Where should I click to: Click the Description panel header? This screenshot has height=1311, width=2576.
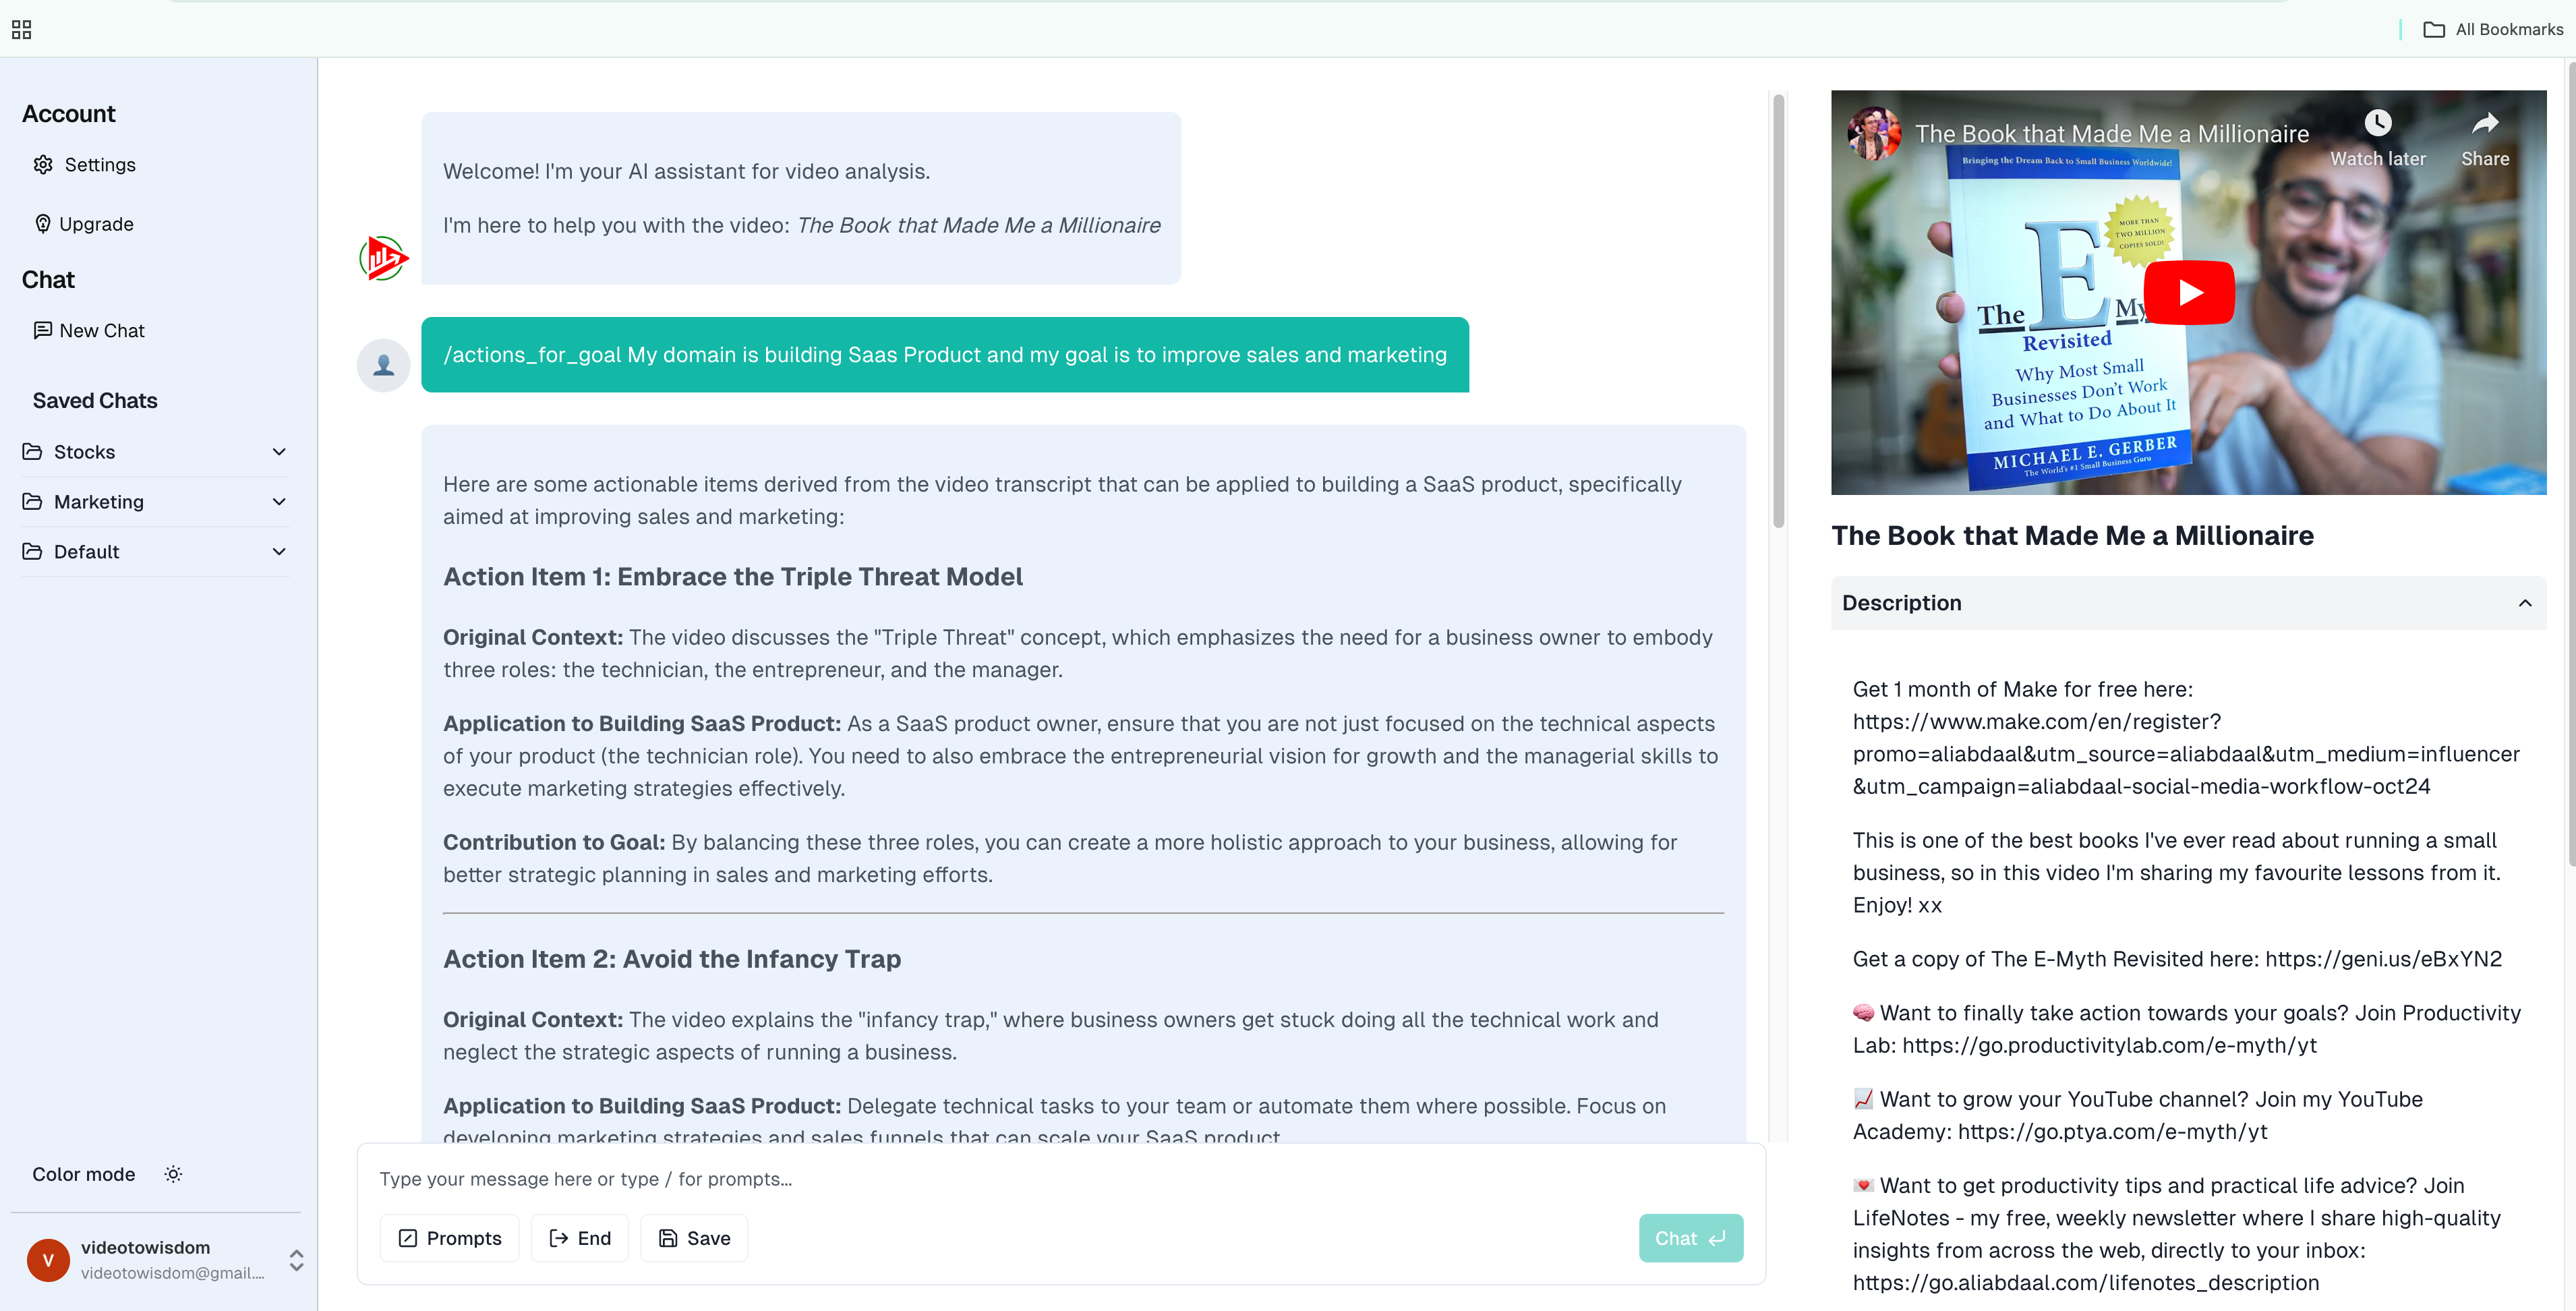coord(2188,603)
